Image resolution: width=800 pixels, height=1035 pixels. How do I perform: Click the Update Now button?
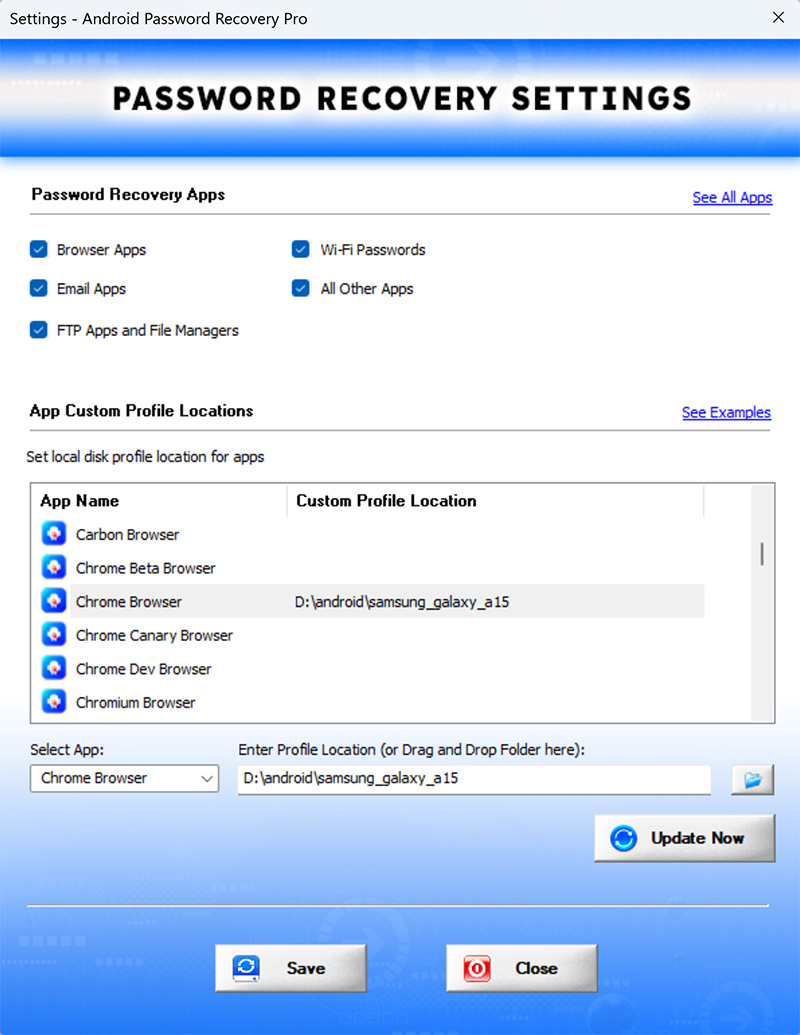(x=684, y=838)
